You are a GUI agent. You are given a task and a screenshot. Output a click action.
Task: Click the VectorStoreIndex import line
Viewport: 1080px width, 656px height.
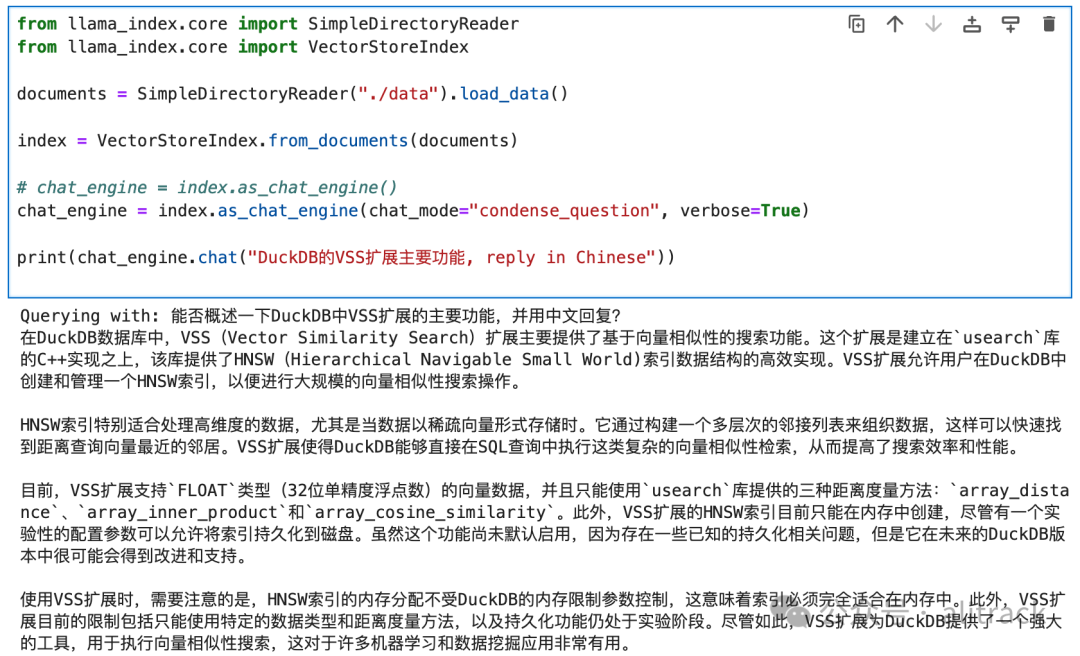click(242, 47)
